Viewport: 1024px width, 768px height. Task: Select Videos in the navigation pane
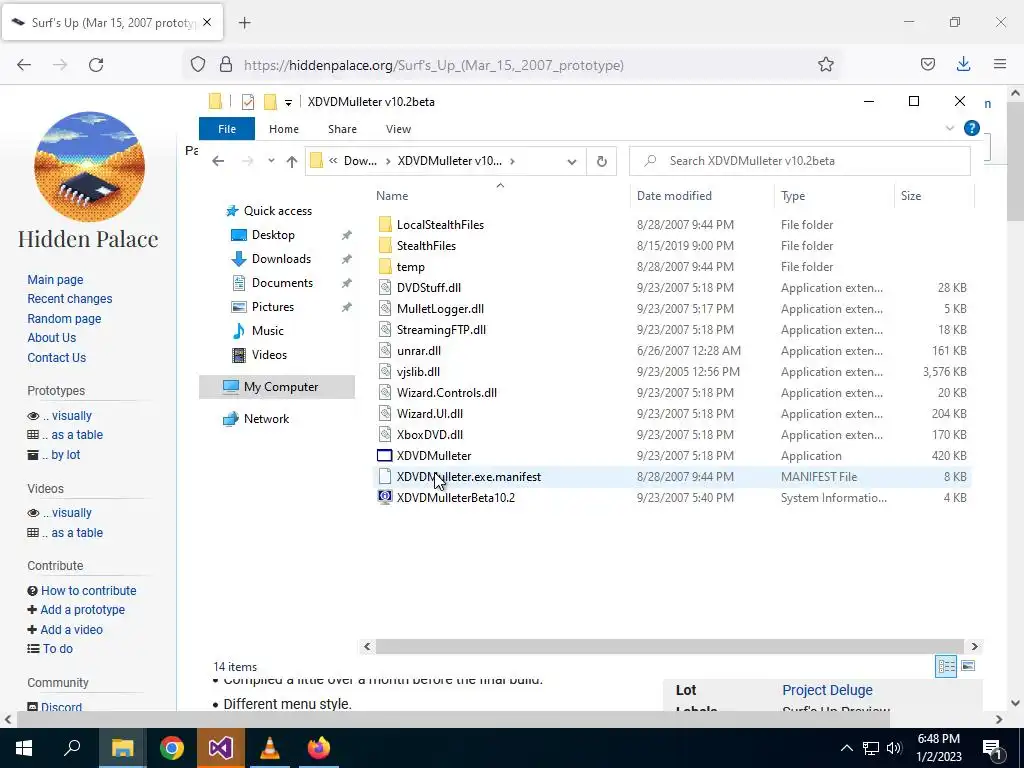click(269, 355)
